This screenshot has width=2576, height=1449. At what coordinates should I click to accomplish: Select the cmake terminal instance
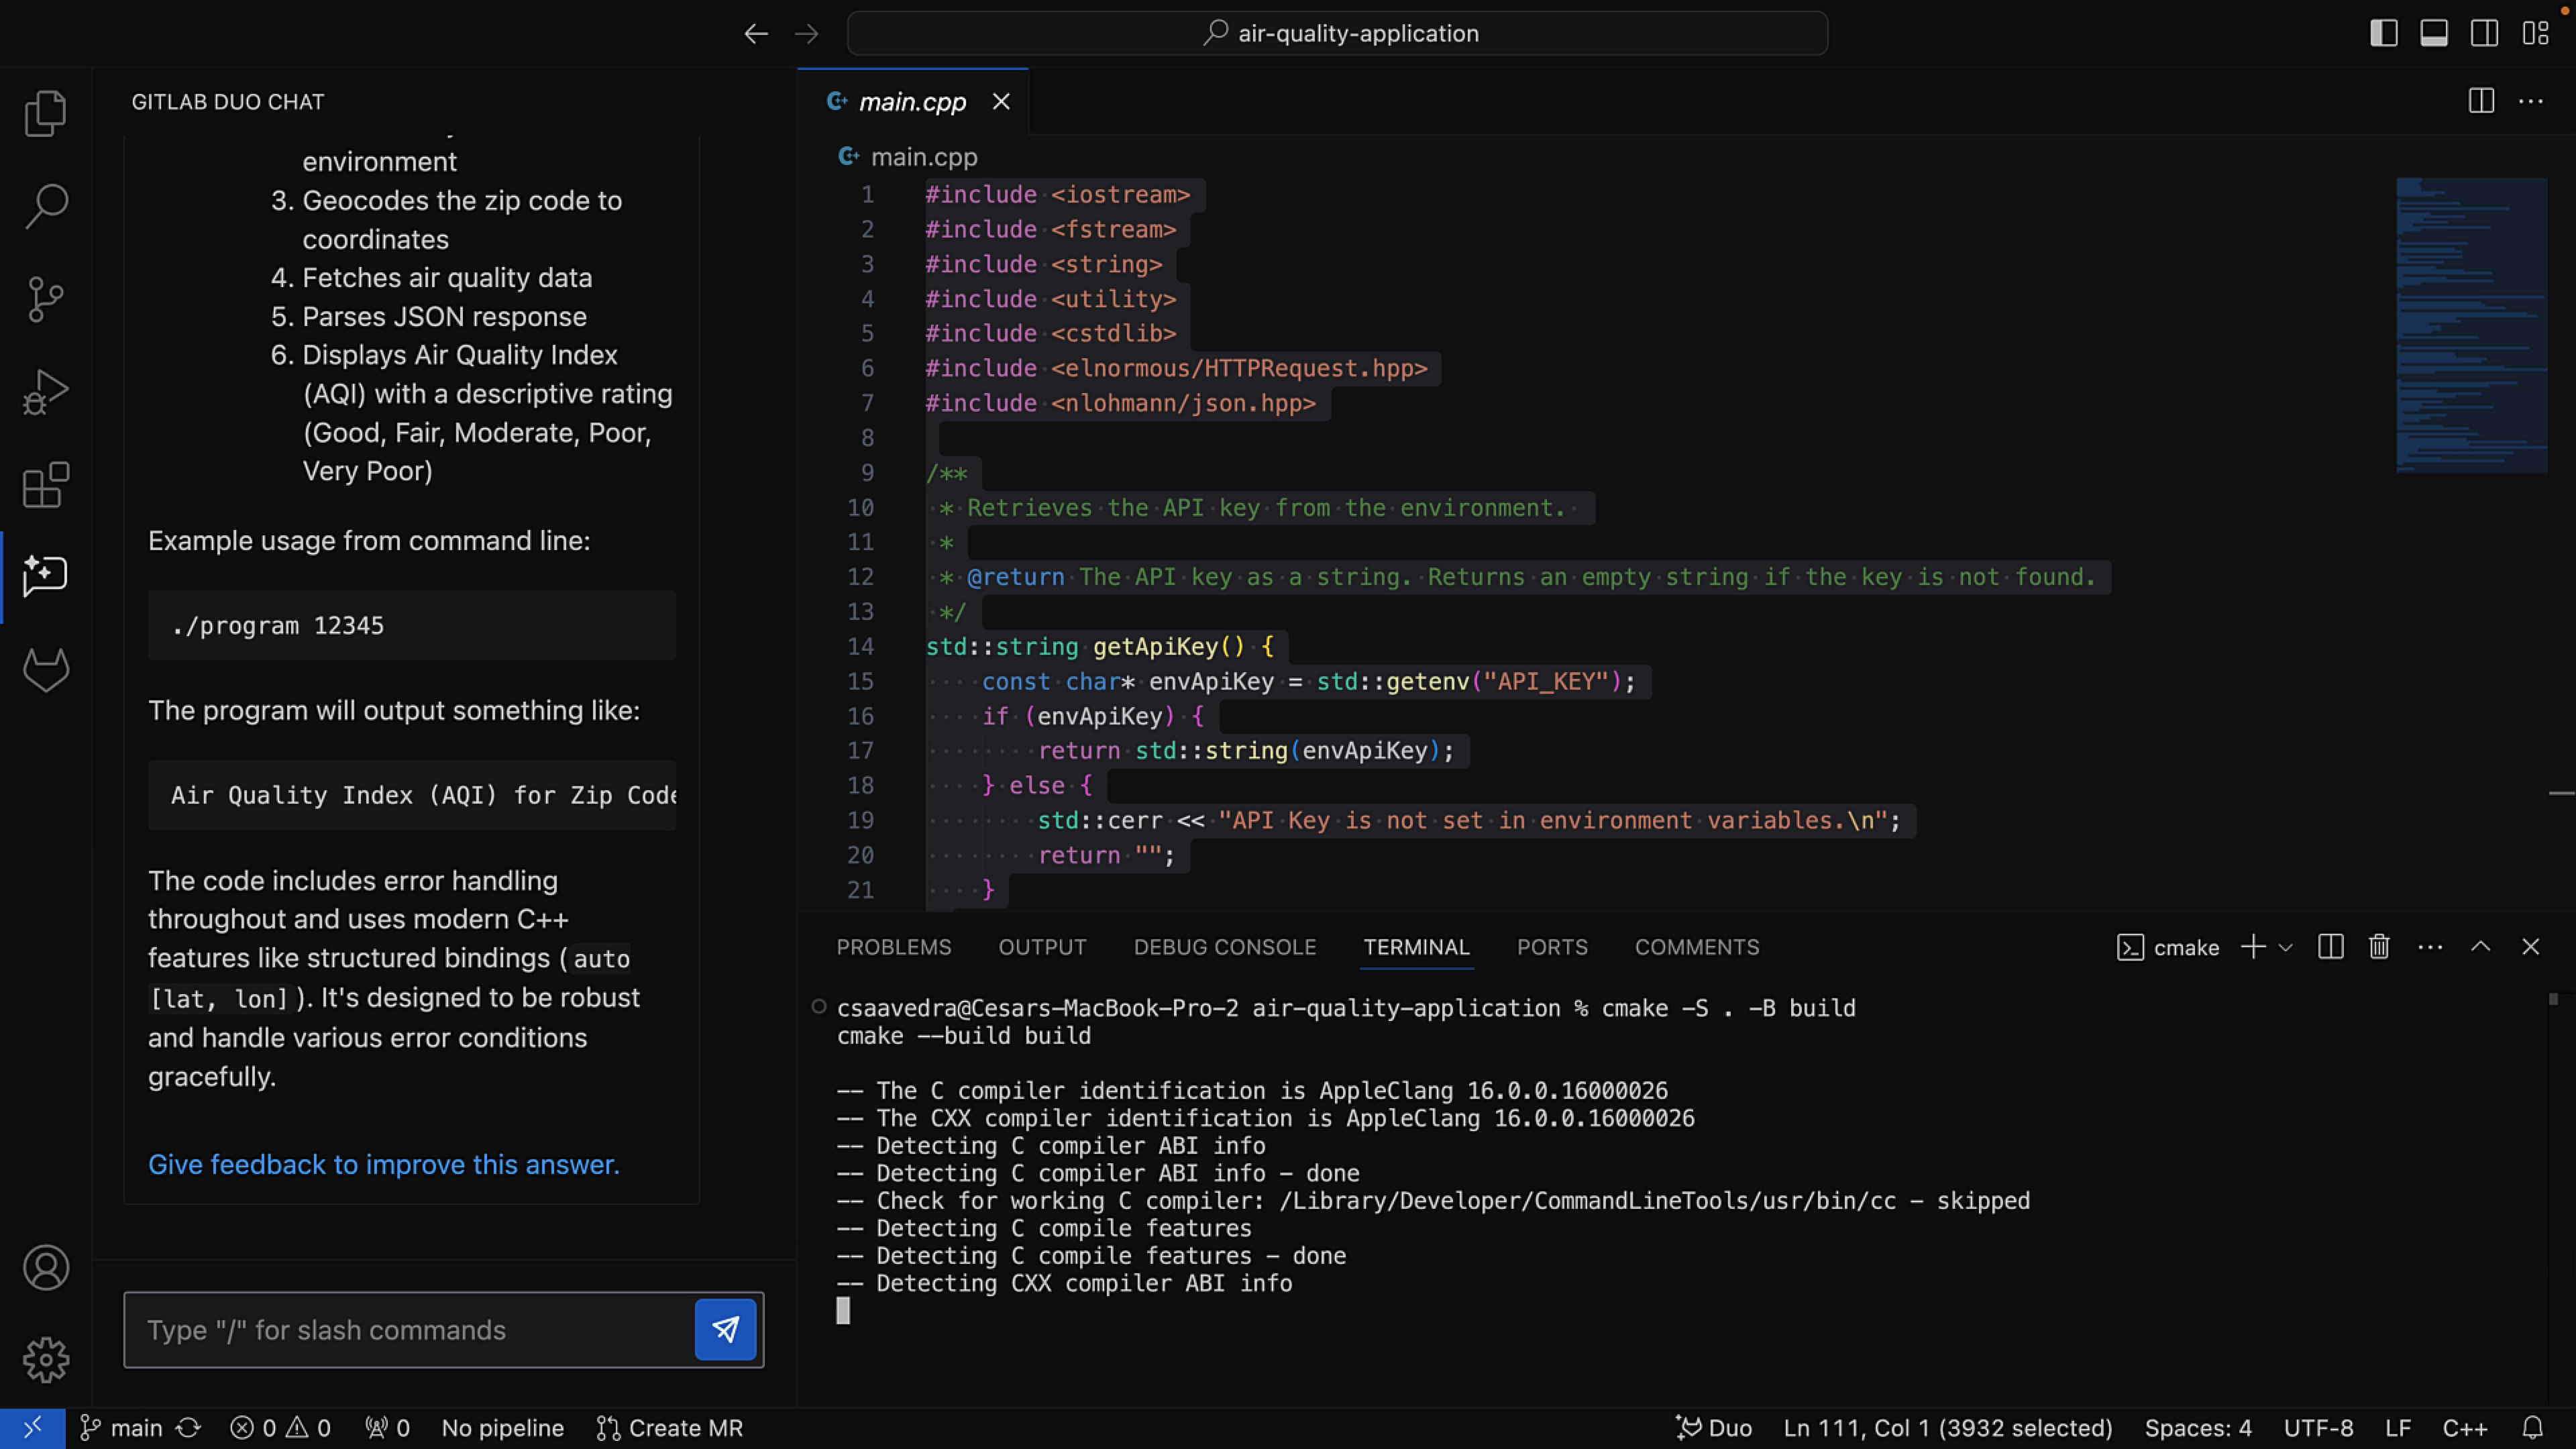pos(2168,947)
